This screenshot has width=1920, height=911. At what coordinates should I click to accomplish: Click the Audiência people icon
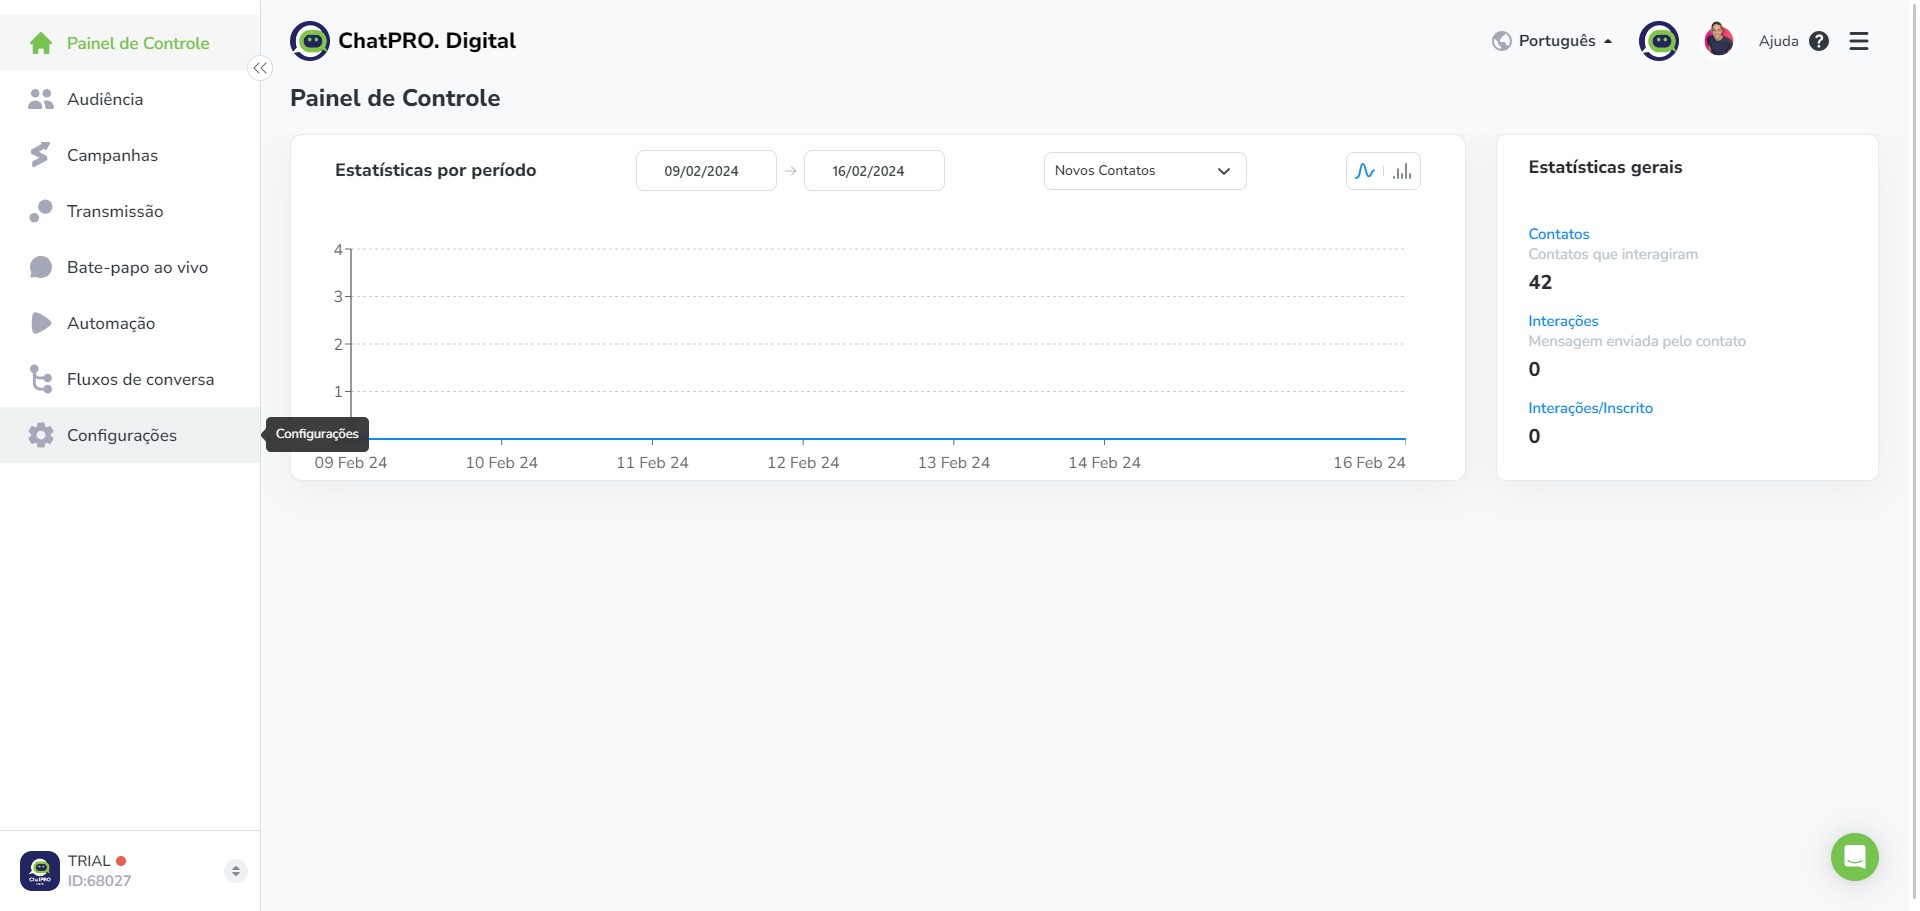pyautogui.click(x=41, y=99)
